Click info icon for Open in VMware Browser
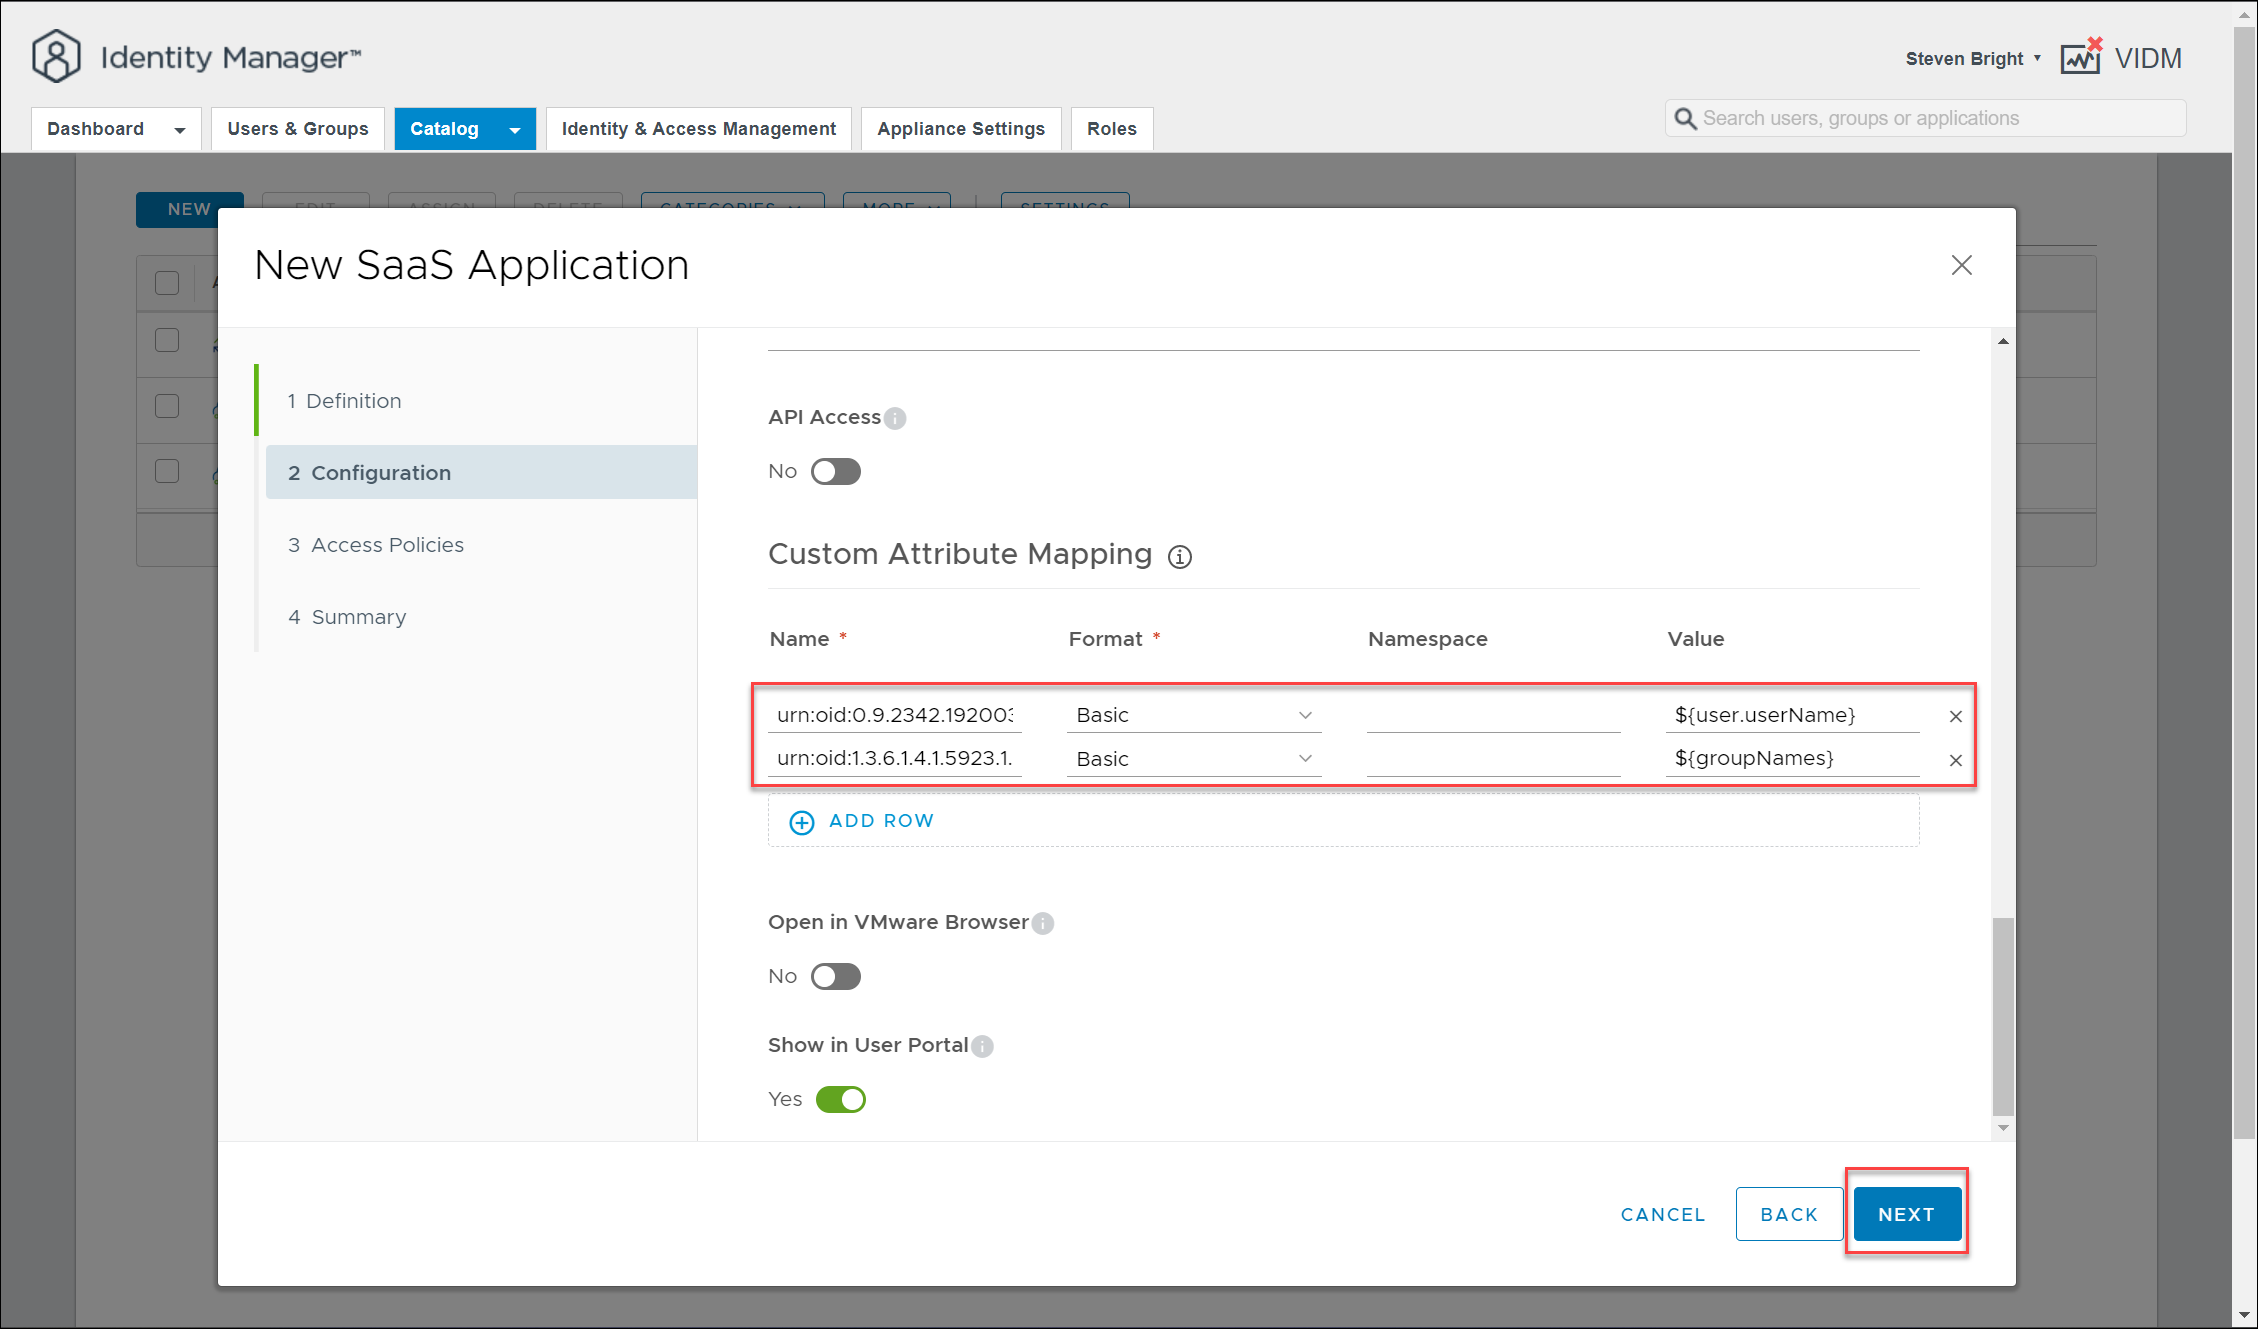Viewport: 2258px width, 1329px height. [1043, 923]
